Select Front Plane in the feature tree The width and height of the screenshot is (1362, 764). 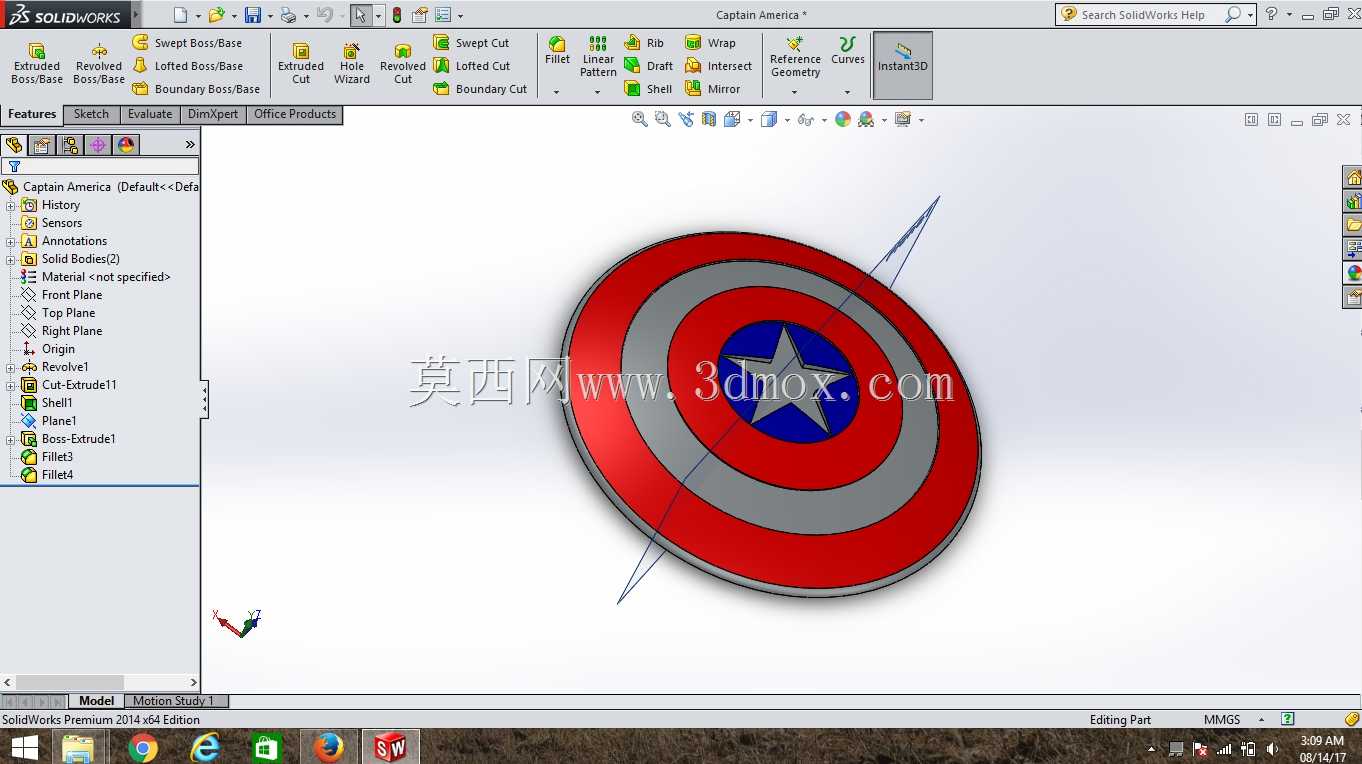[x=72, y=295]
